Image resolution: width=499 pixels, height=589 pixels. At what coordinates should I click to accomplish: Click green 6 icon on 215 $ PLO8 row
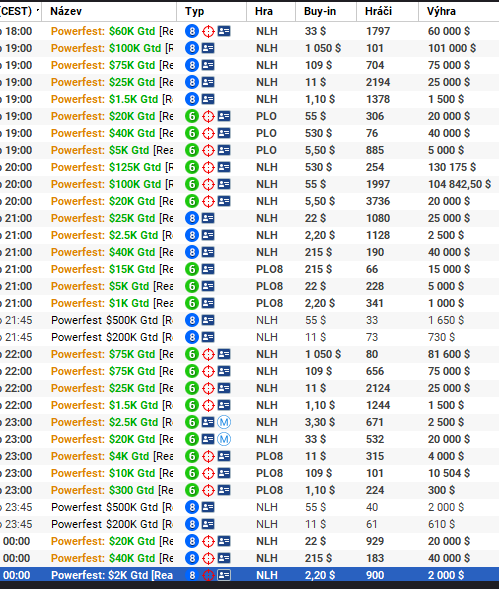[x=192, y=269]
